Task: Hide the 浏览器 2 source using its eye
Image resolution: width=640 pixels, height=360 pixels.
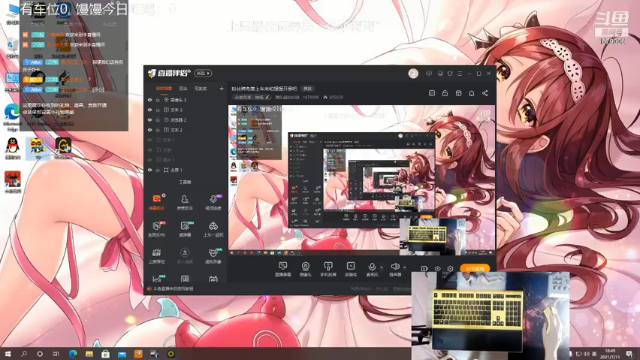Action: point(150,120)
